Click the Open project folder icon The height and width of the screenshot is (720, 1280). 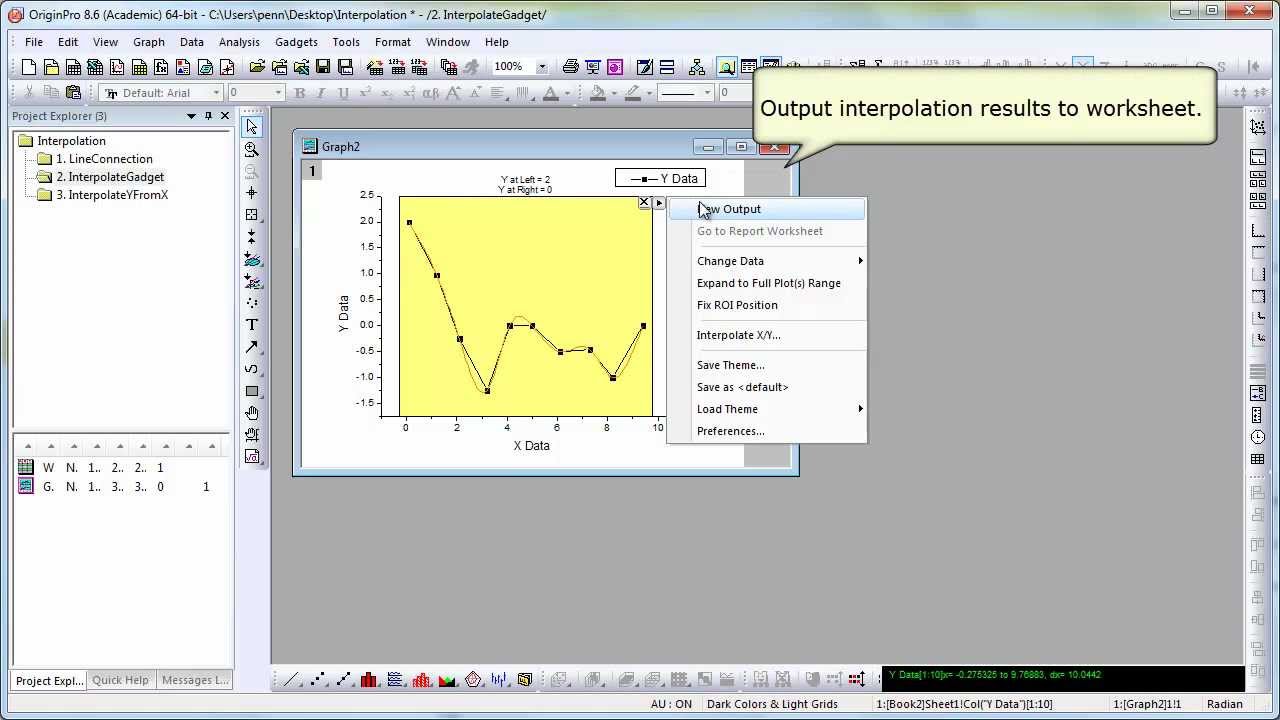pos(257,67)
